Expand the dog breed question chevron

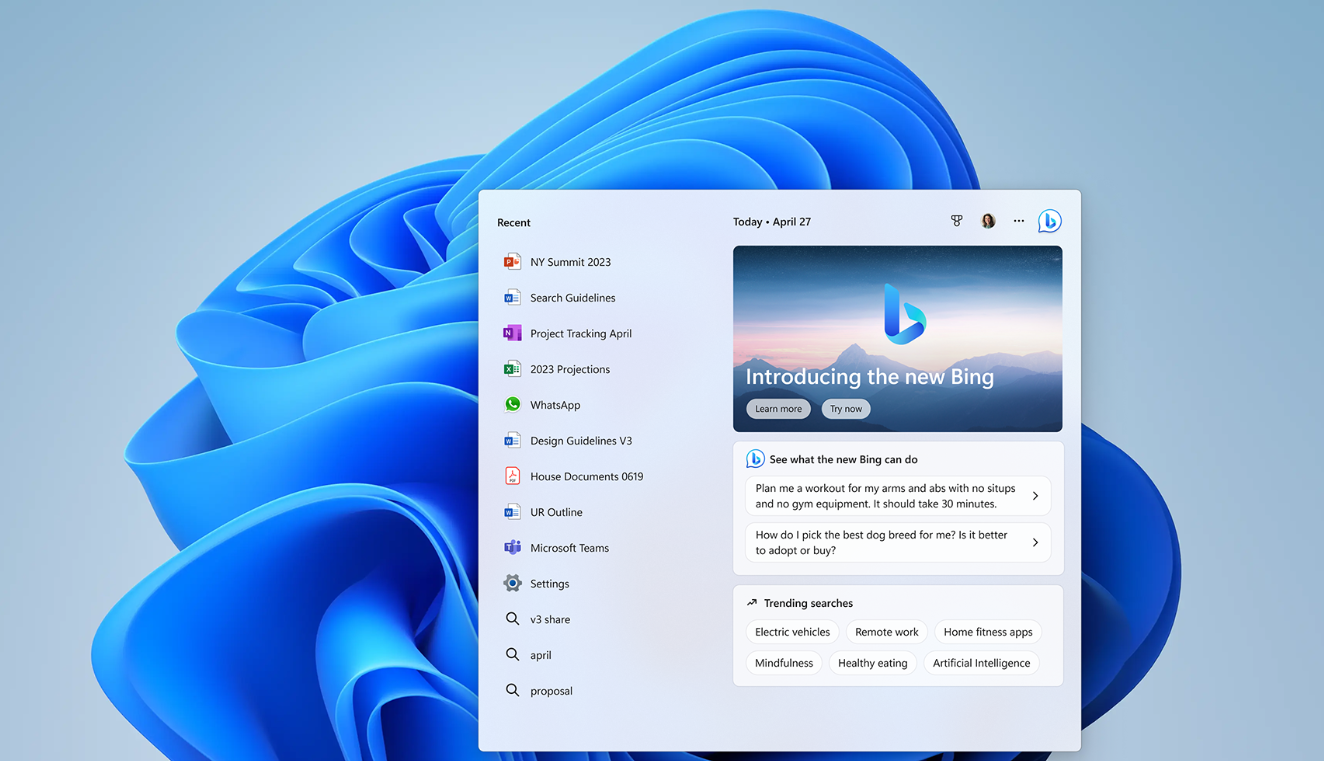pos(1035,542)
